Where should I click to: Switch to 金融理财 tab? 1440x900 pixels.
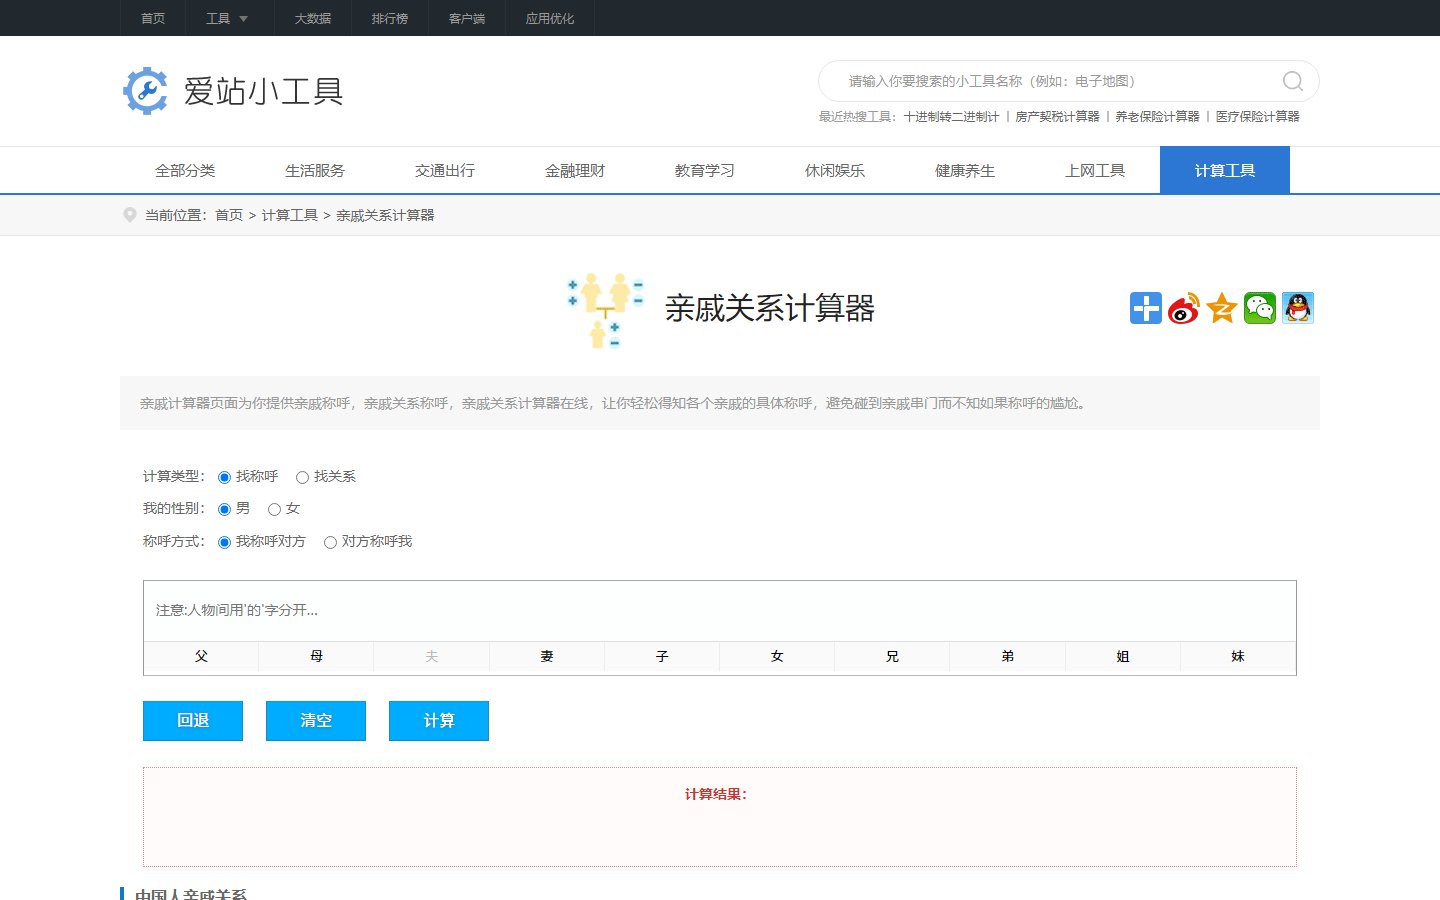point(575,170)
